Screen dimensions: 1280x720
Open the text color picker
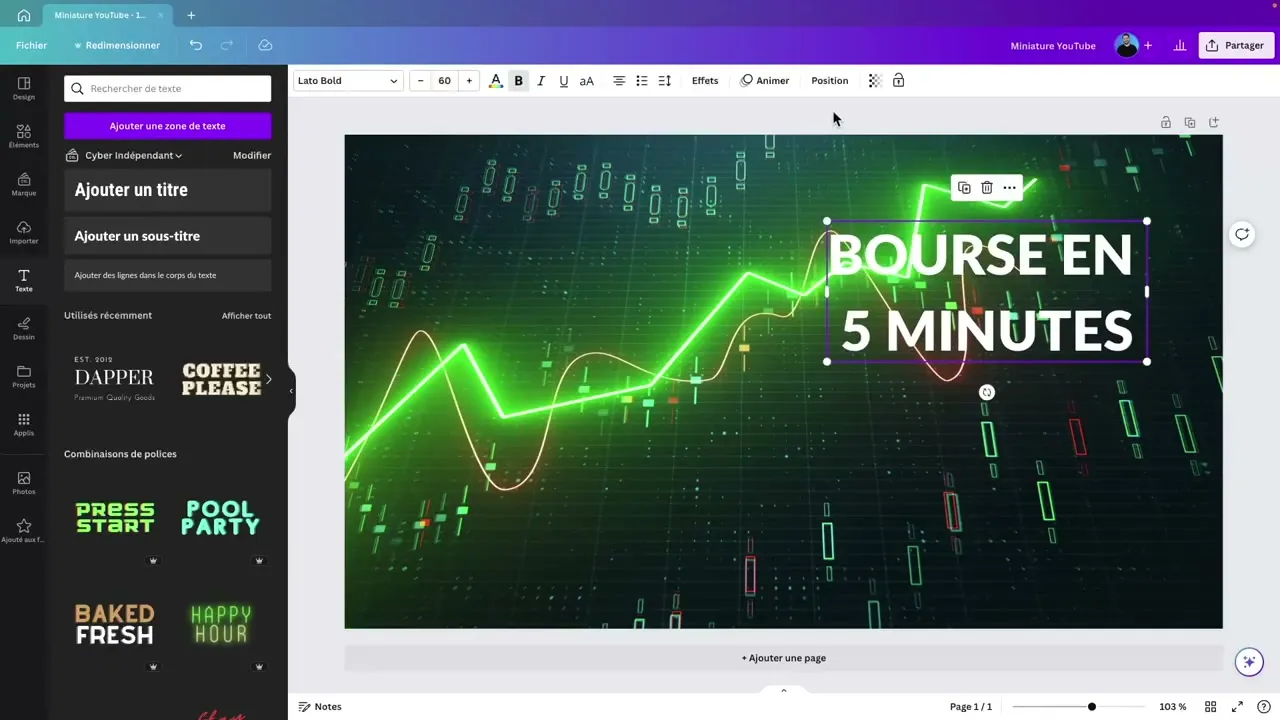[x=495, y=80]
